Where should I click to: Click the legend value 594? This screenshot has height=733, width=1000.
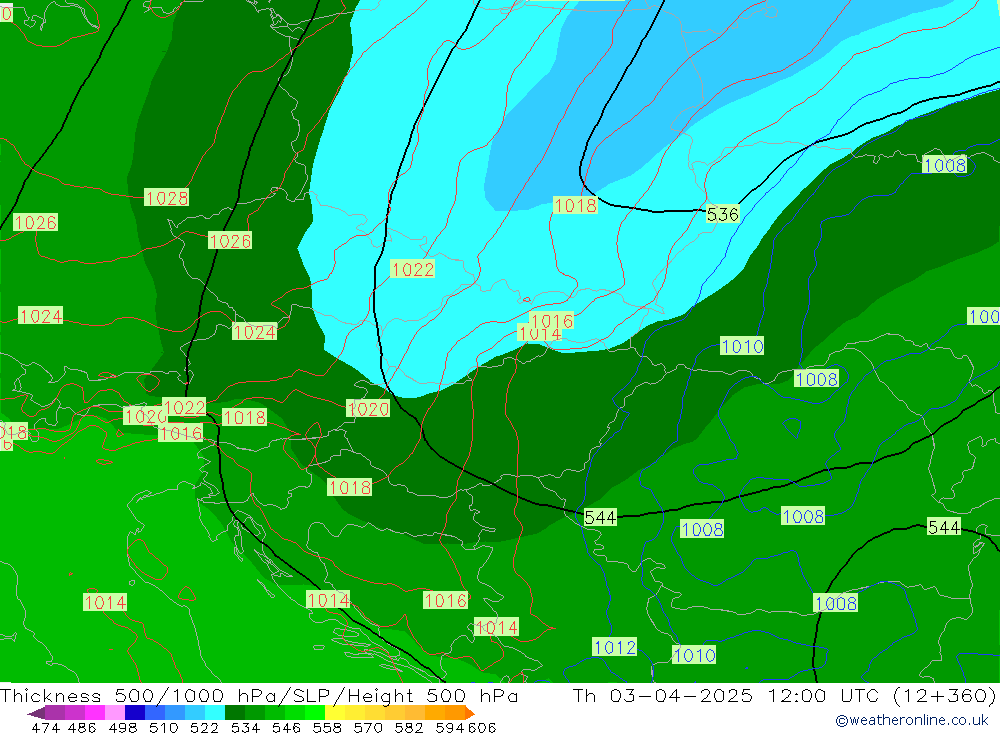450,727
